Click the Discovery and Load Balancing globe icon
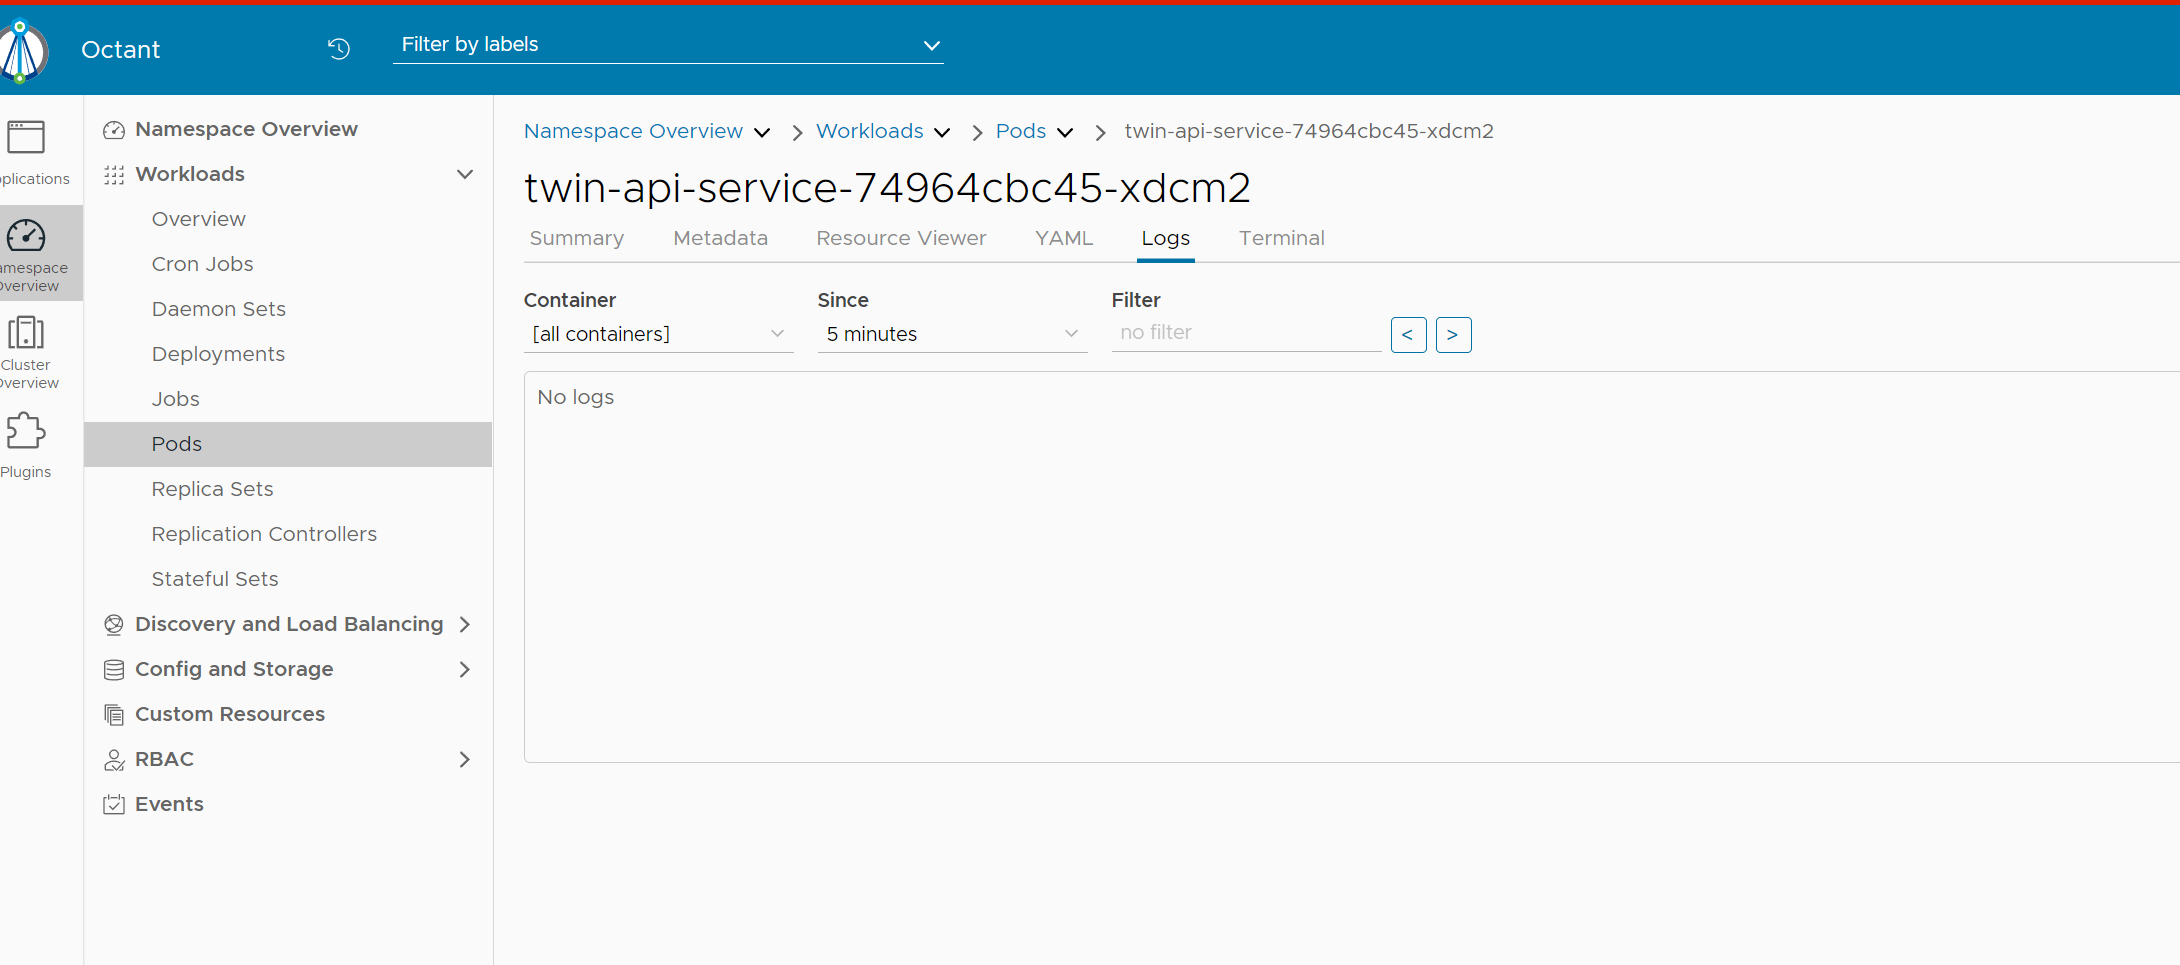Viewport: 2180px width, 965px height. tap(113, 623)
